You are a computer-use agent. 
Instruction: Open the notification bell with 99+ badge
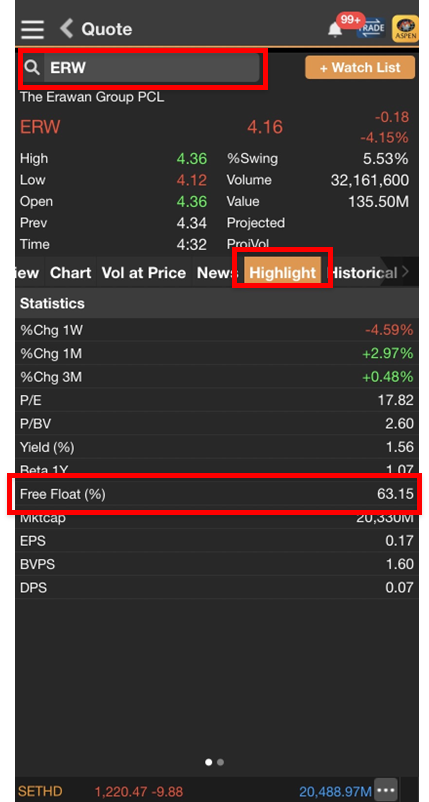coord(335,30)
